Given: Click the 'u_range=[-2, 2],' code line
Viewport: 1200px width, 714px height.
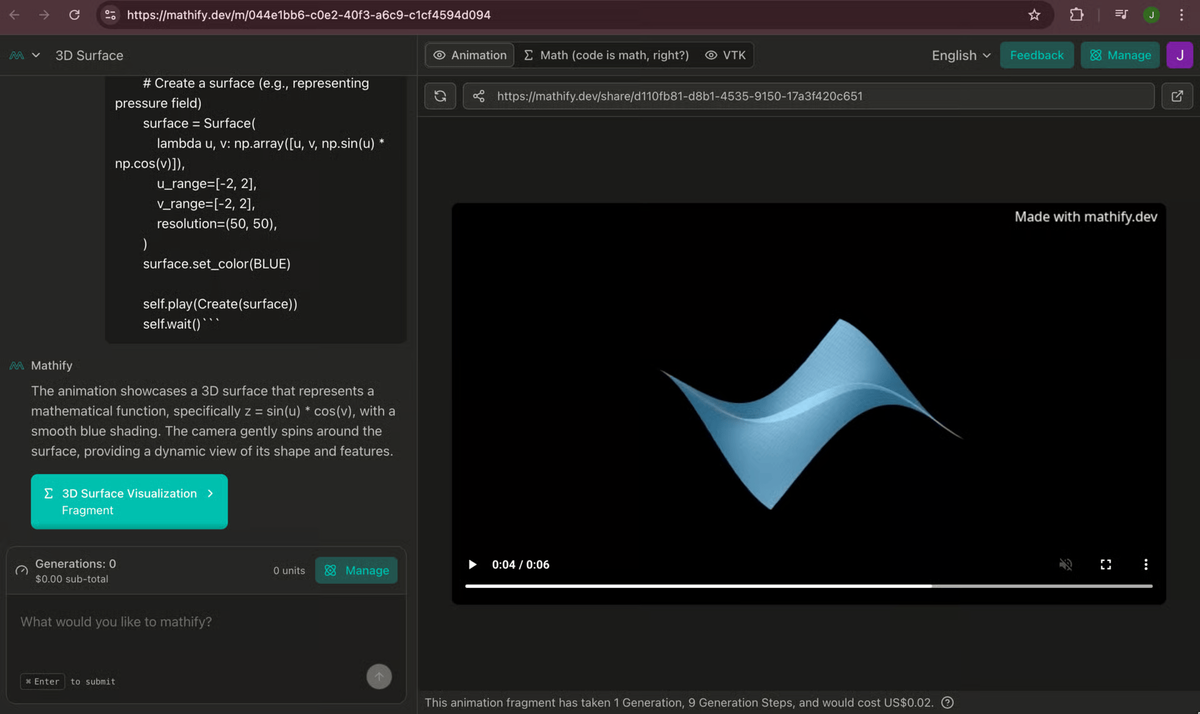Looking at the screenshot, I should (x=207, y=184).
